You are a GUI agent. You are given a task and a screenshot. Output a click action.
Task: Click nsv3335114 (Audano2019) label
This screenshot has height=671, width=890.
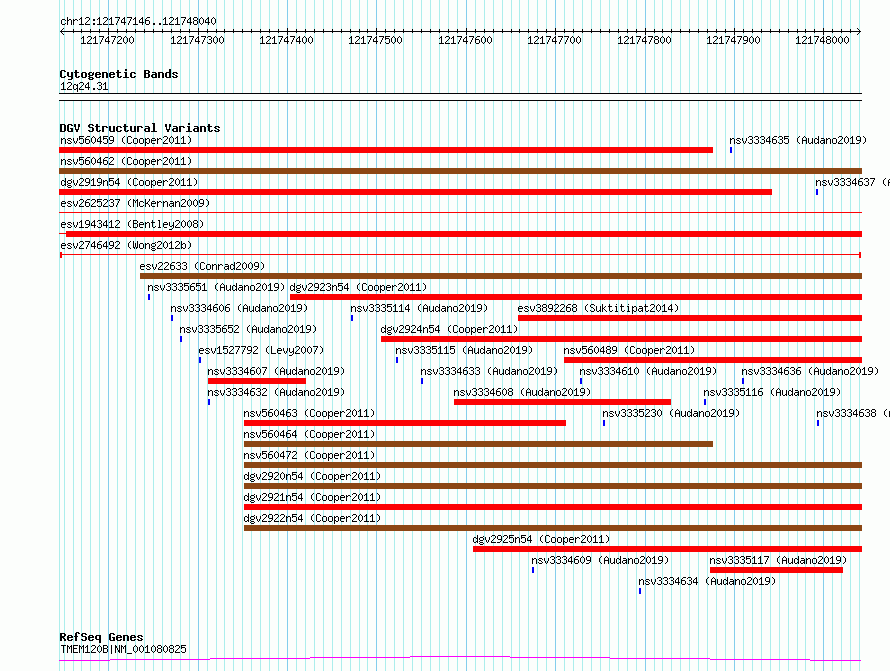pyautogui.click(x=419, y=308)
